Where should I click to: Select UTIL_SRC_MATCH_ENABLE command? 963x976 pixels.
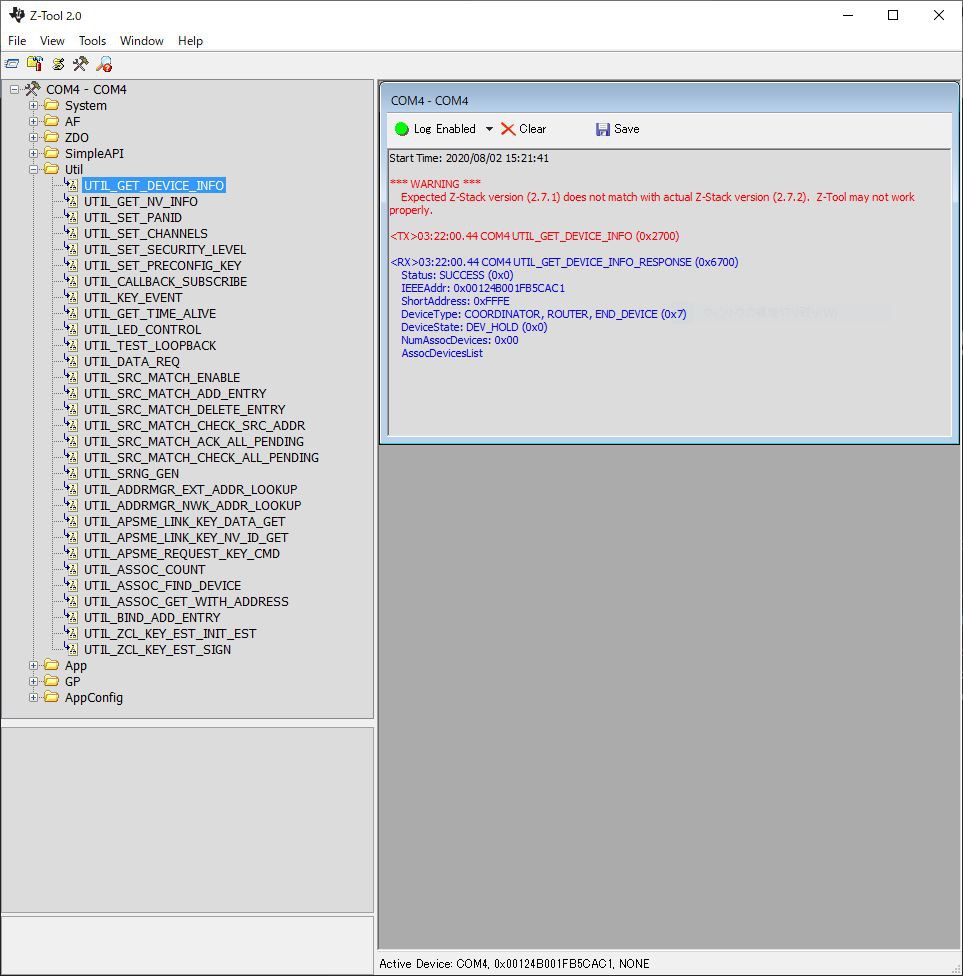click(162, 377)
